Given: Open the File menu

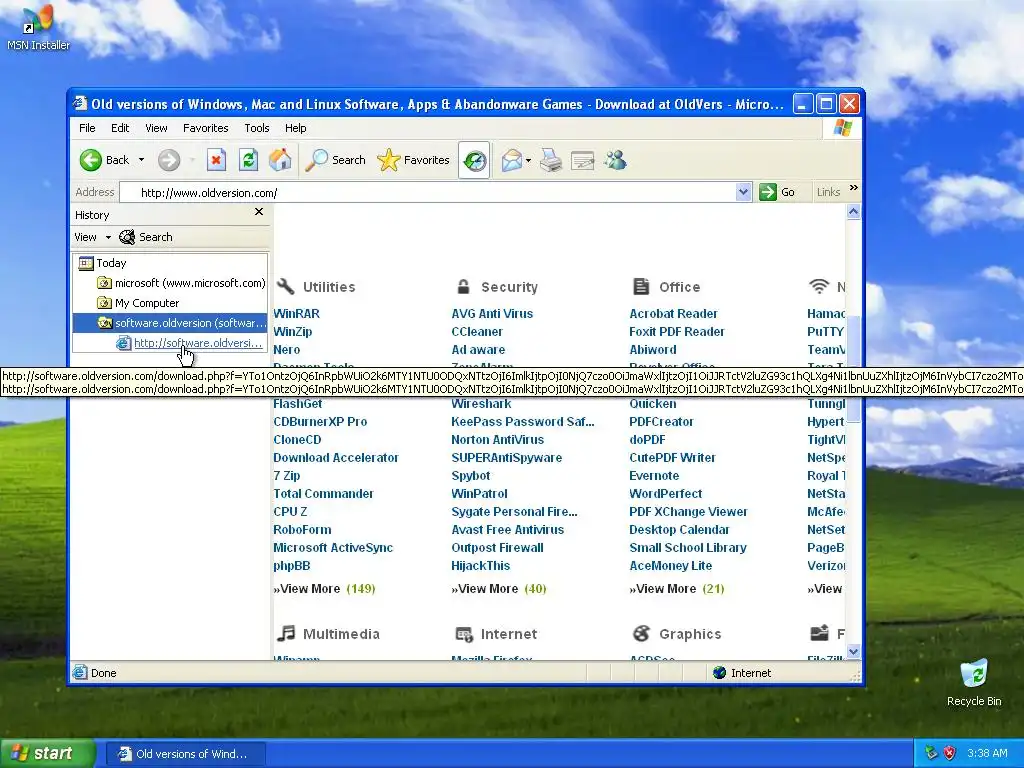Looking at the screenshot, I should click(87, 128).
